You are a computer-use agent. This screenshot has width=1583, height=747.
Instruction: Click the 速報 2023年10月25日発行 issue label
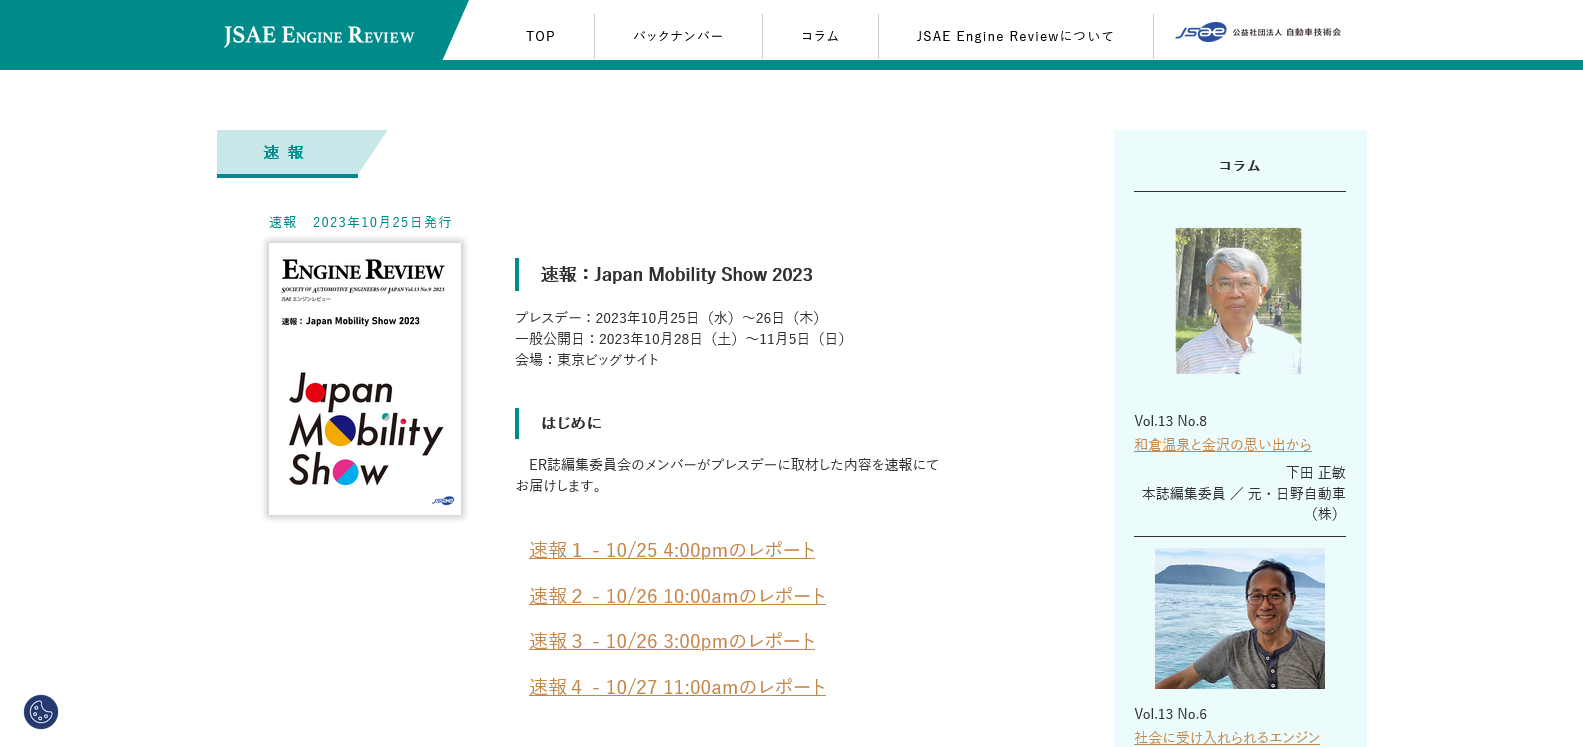(360, 222)
